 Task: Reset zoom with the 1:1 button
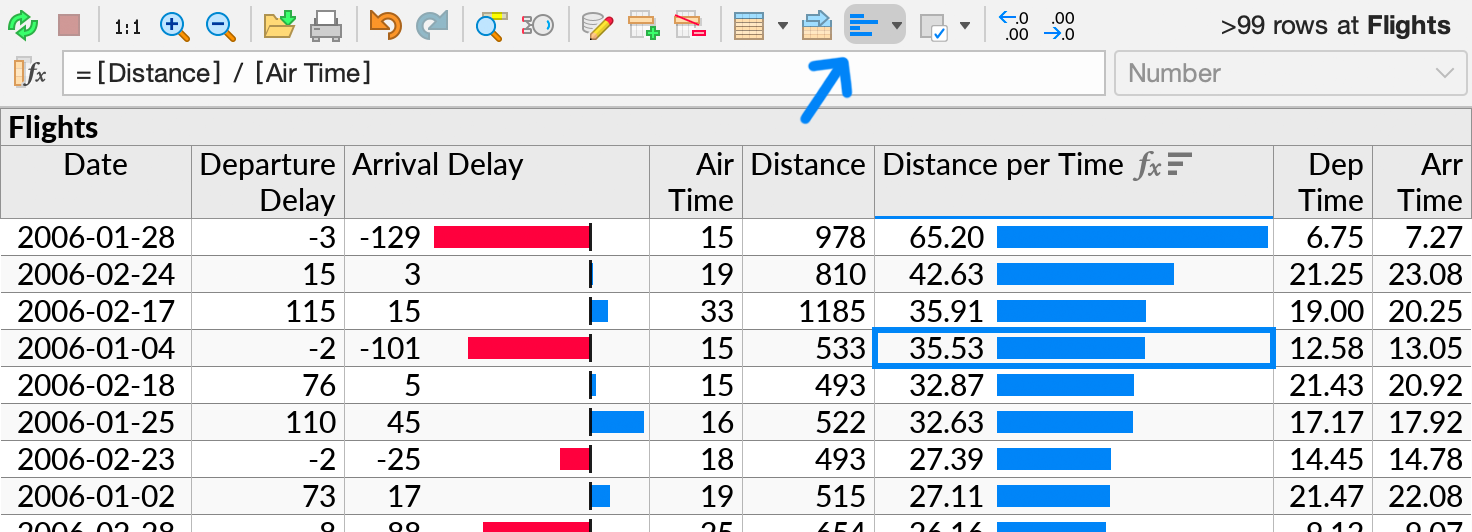tap(127, 26)
